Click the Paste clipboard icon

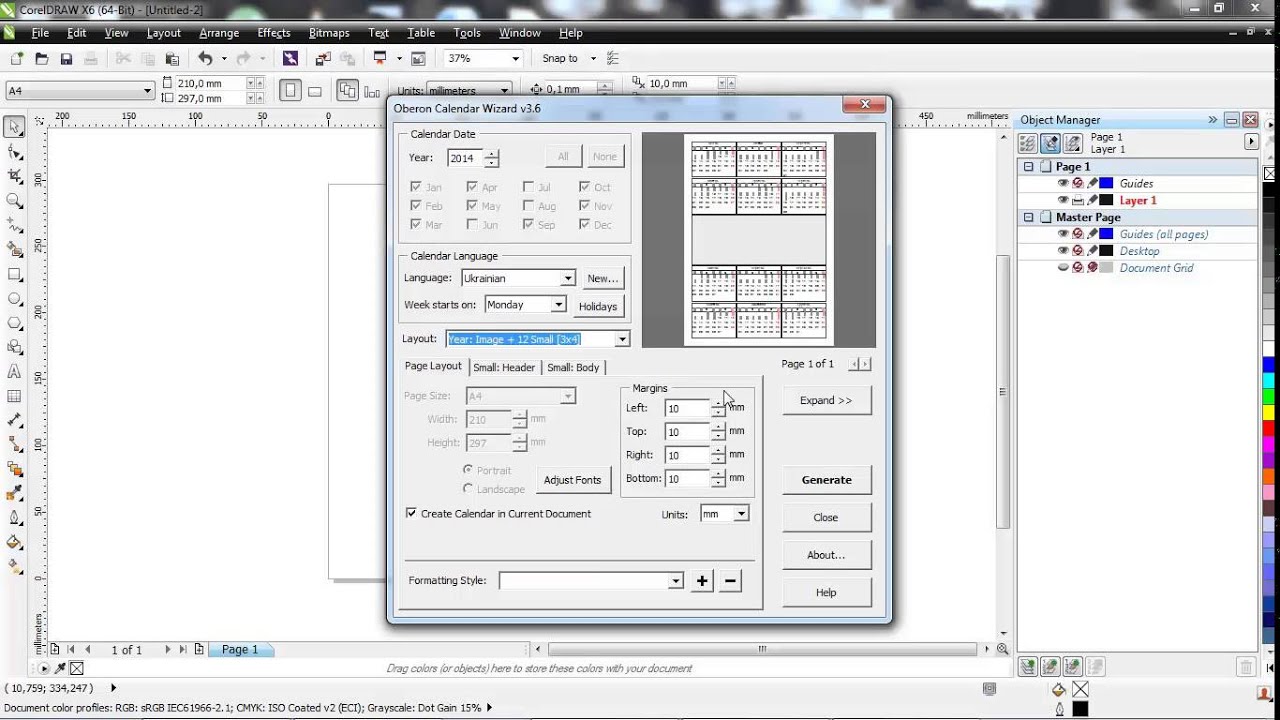click(172, 59)
